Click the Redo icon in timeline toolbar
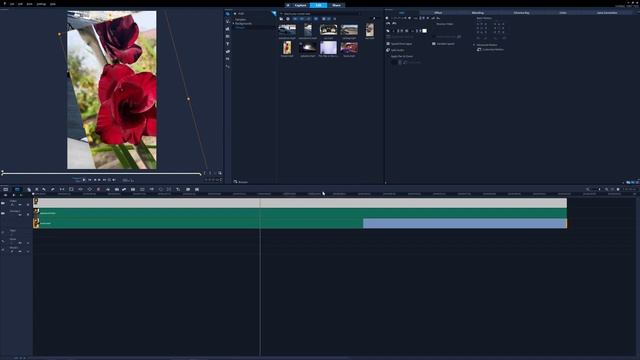The width and height of the screenshot is (640, 360). (x=53, y=189)
